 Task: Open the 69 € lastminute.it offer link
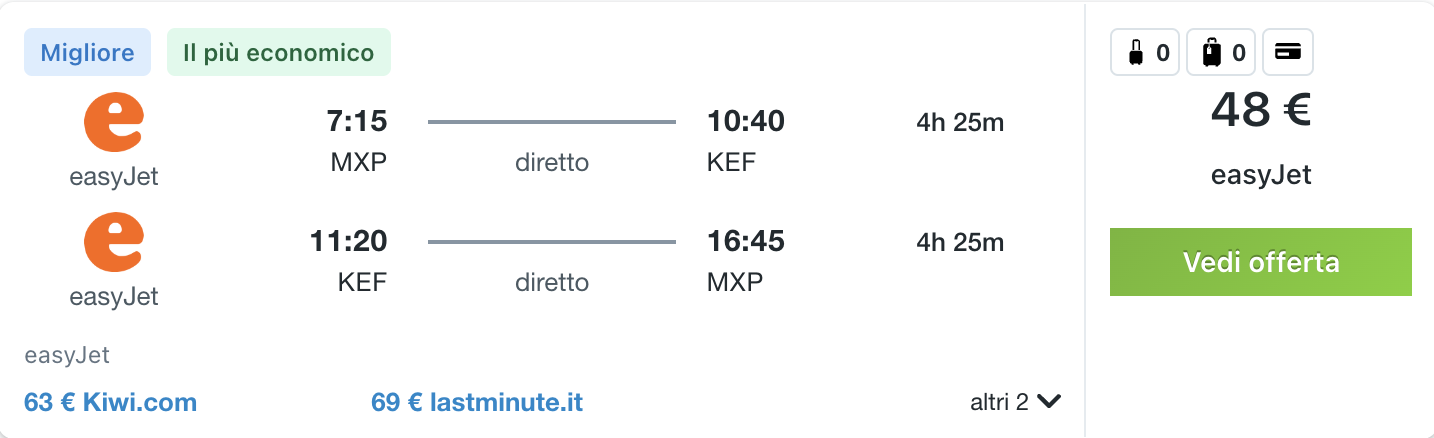(477, 403)
